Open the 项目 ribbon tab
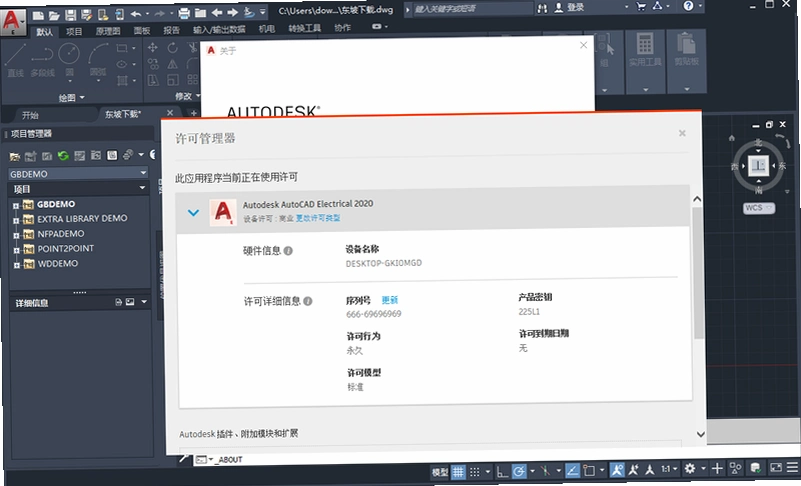 [x=74, y=32]
